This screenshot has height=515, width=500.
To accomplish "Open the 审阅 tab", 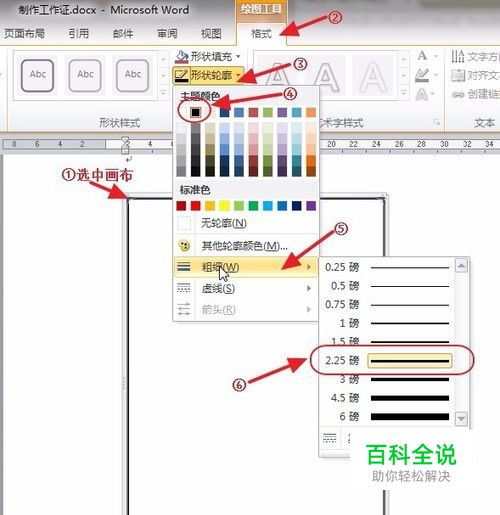I will tap(167, 33).
